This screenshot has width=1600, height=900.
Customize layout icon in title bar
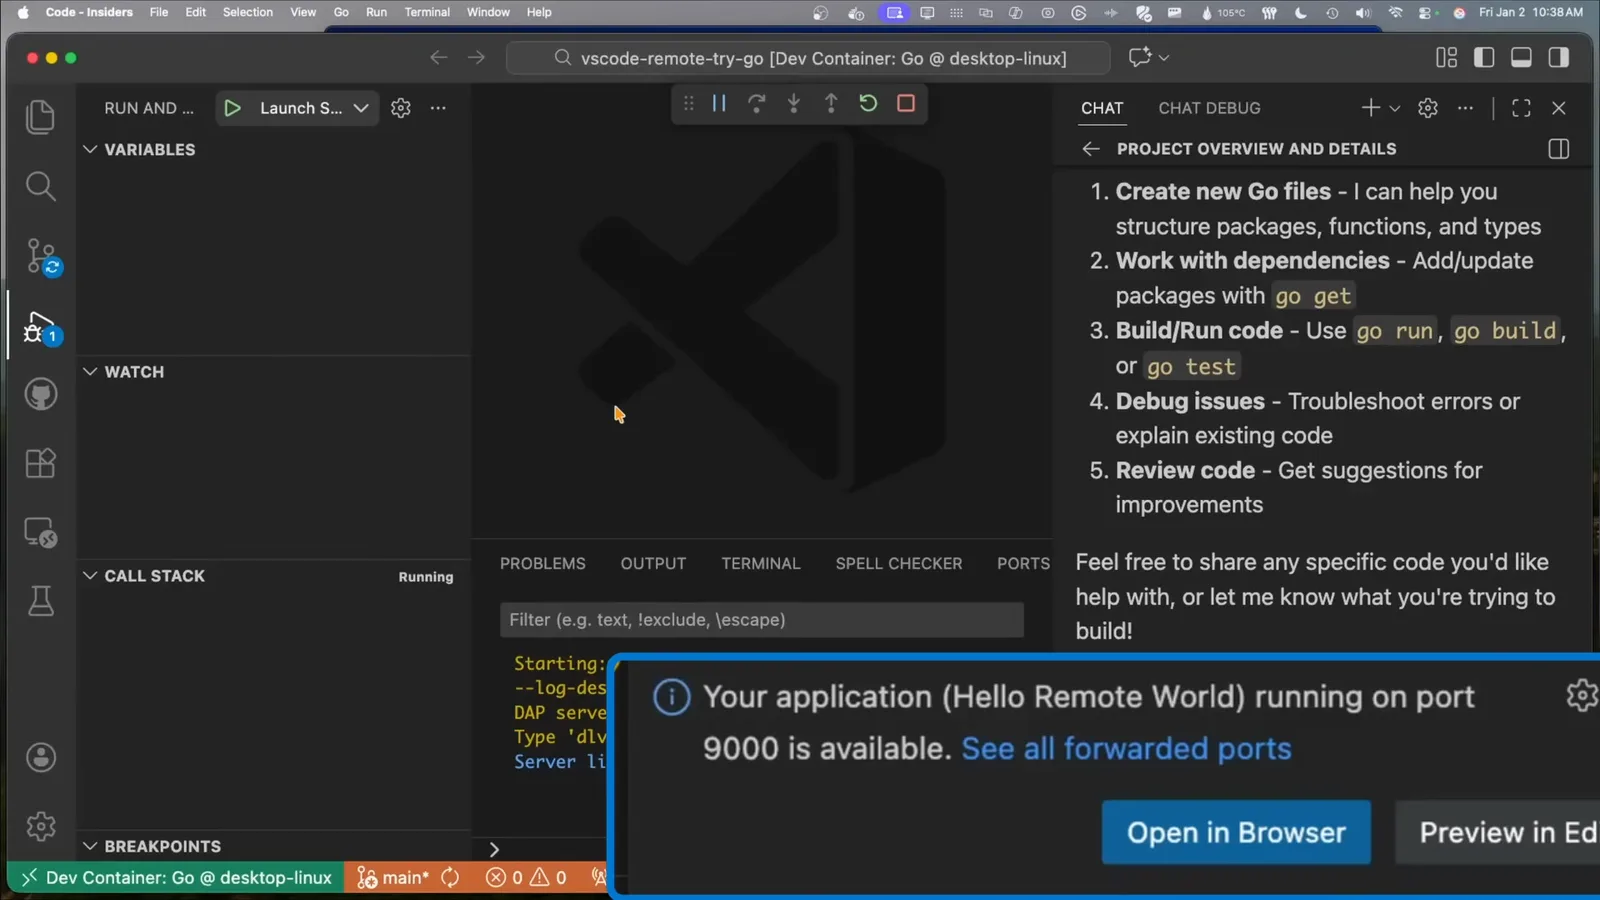click(x=1446, y=58)
